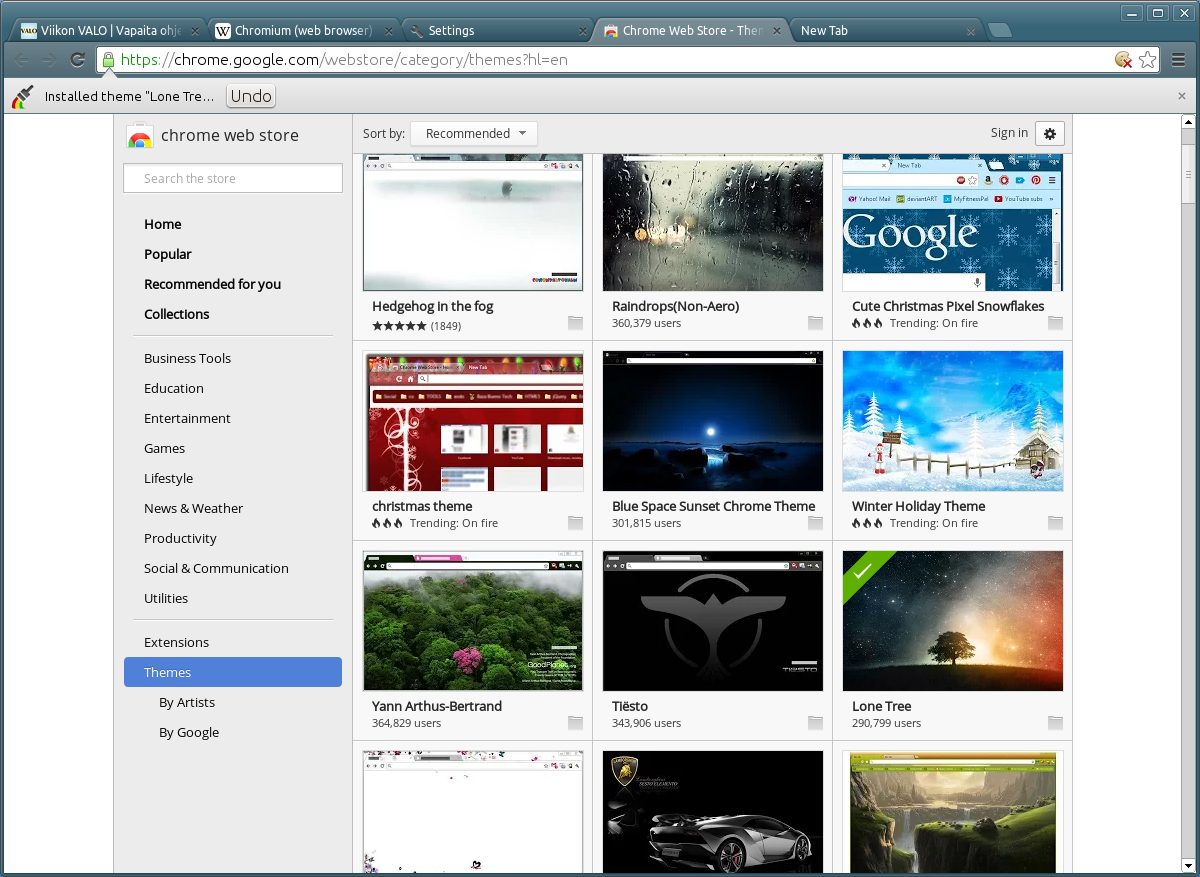This screenshot has height=877, width=1200.
Task: Open the Tiësto theme thumbnail
Action: tap(713, 621)
